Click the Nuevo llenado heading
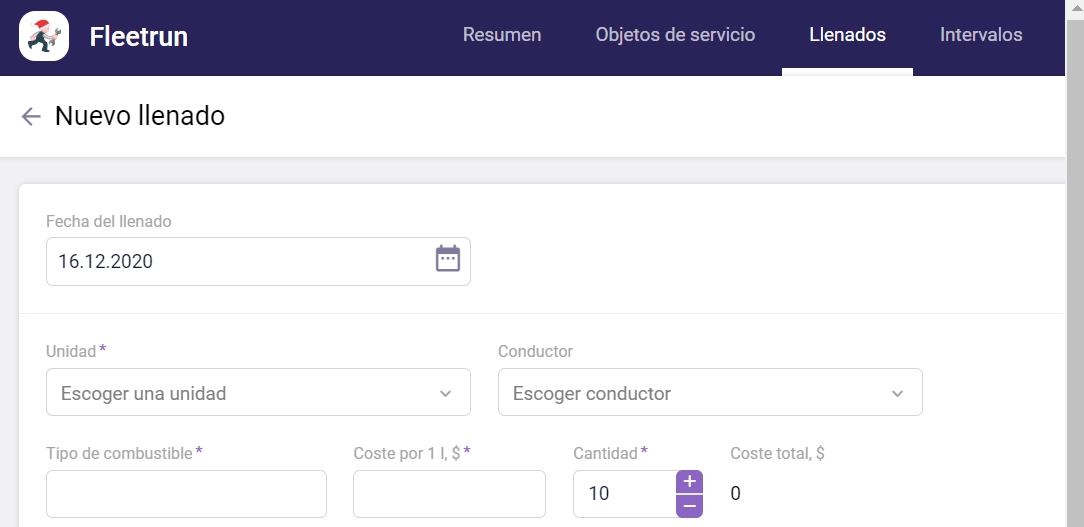 click(140, 115)
